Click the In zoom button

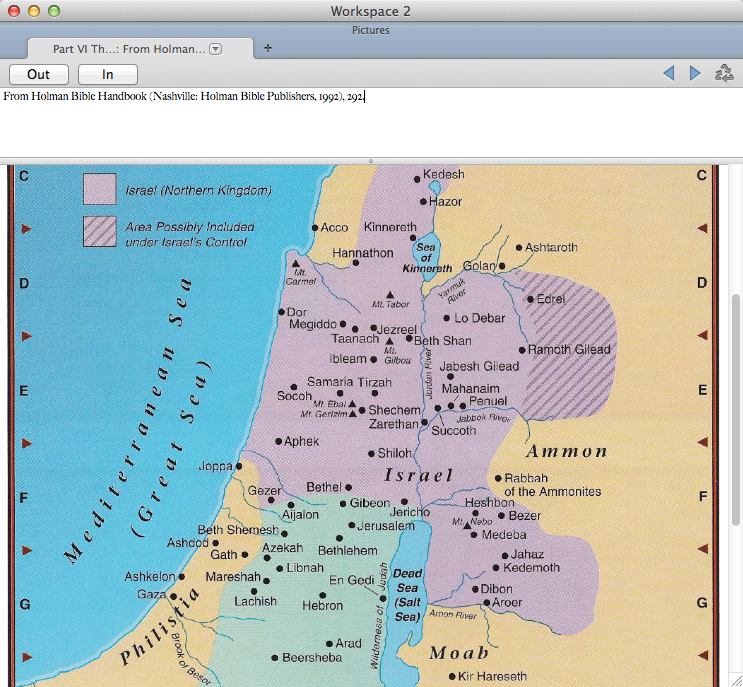pyautogui.click(x=108, y=74)
